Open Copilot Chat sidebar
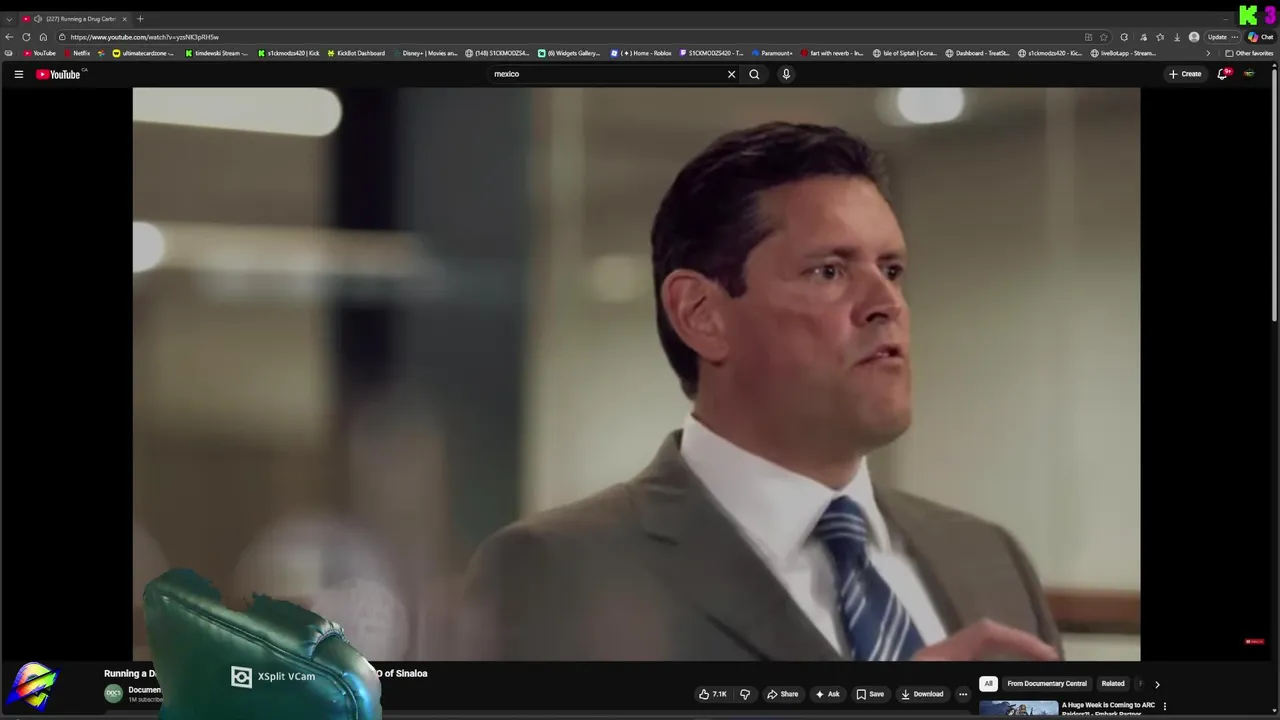This screenshot has height=720, width=1280. (x=1260, y=37)
